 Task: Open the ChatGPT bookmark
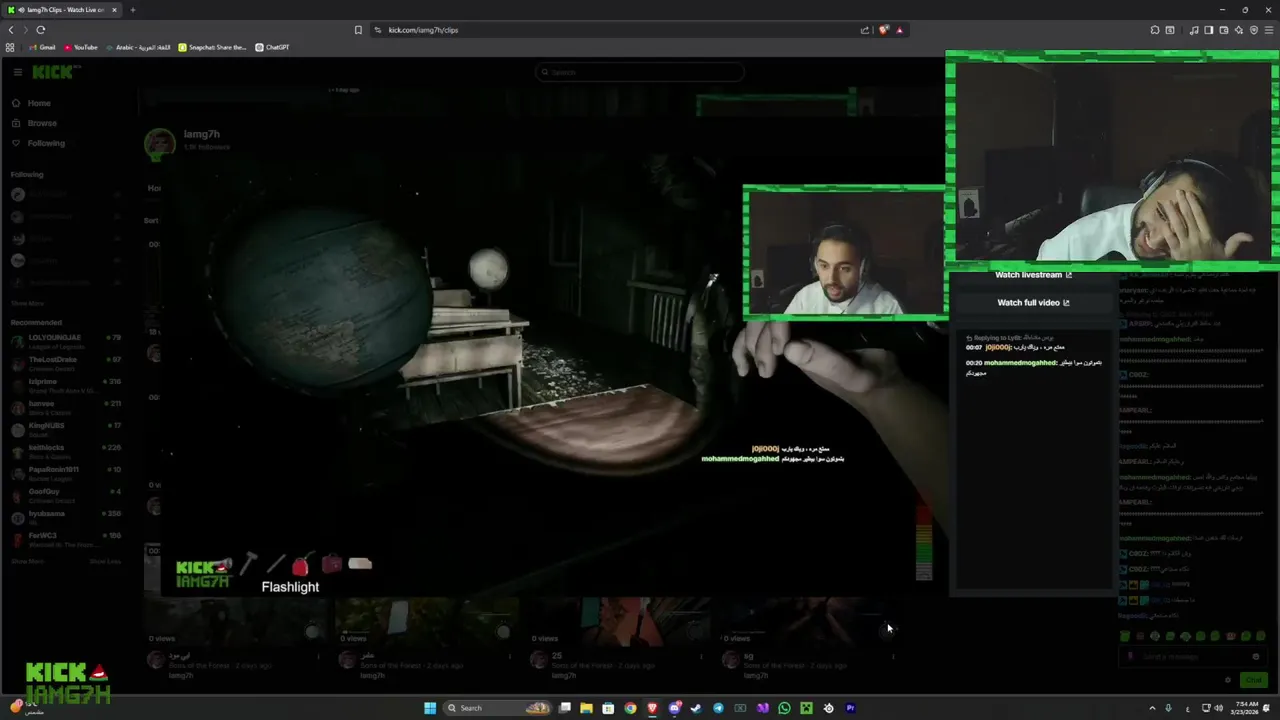click(272, 47)
